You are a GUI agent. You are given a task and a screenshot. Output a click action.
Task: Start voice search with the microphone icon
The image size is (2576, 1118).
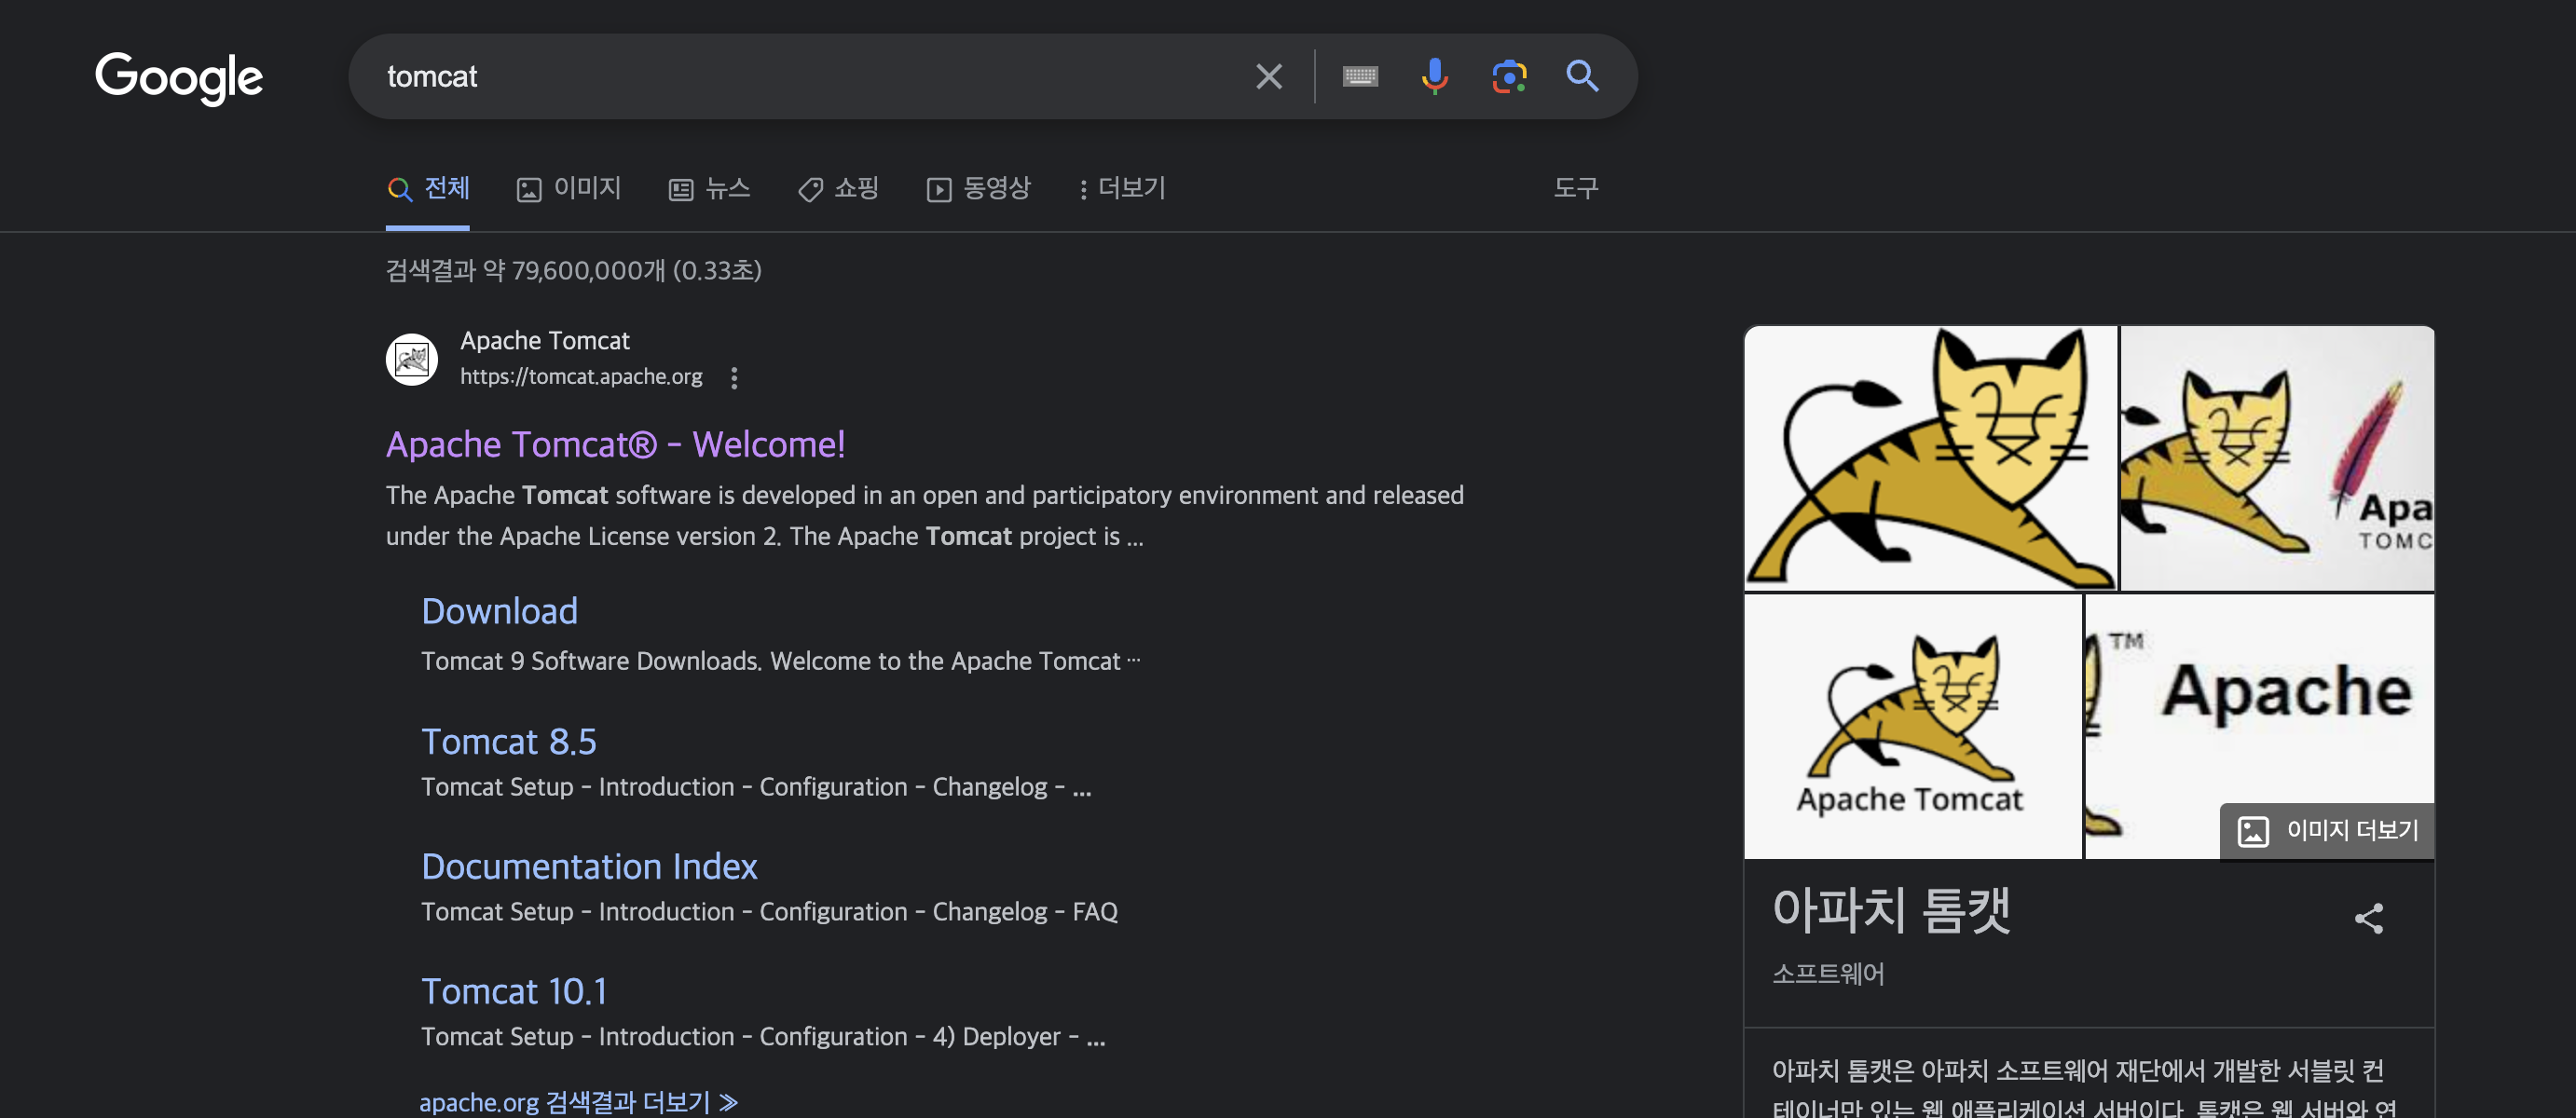tap(1434, 77)
